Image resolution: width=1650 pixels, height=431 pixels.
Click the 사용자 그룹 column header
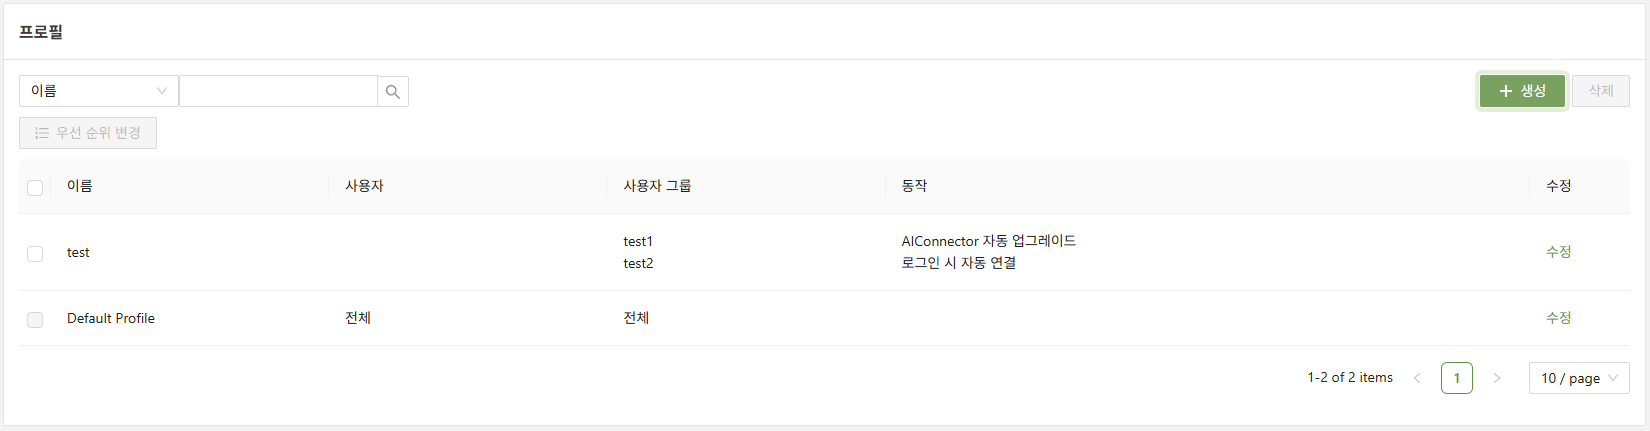tap(657, 186)
